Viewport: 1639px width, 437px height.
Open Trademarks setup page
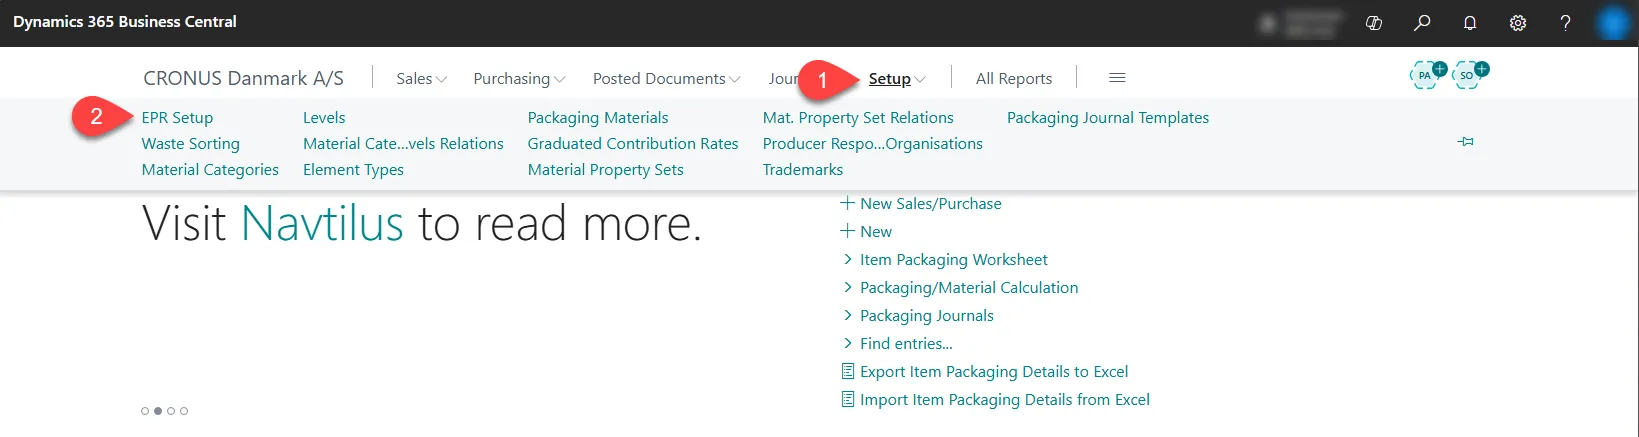[x=803, y=169]
